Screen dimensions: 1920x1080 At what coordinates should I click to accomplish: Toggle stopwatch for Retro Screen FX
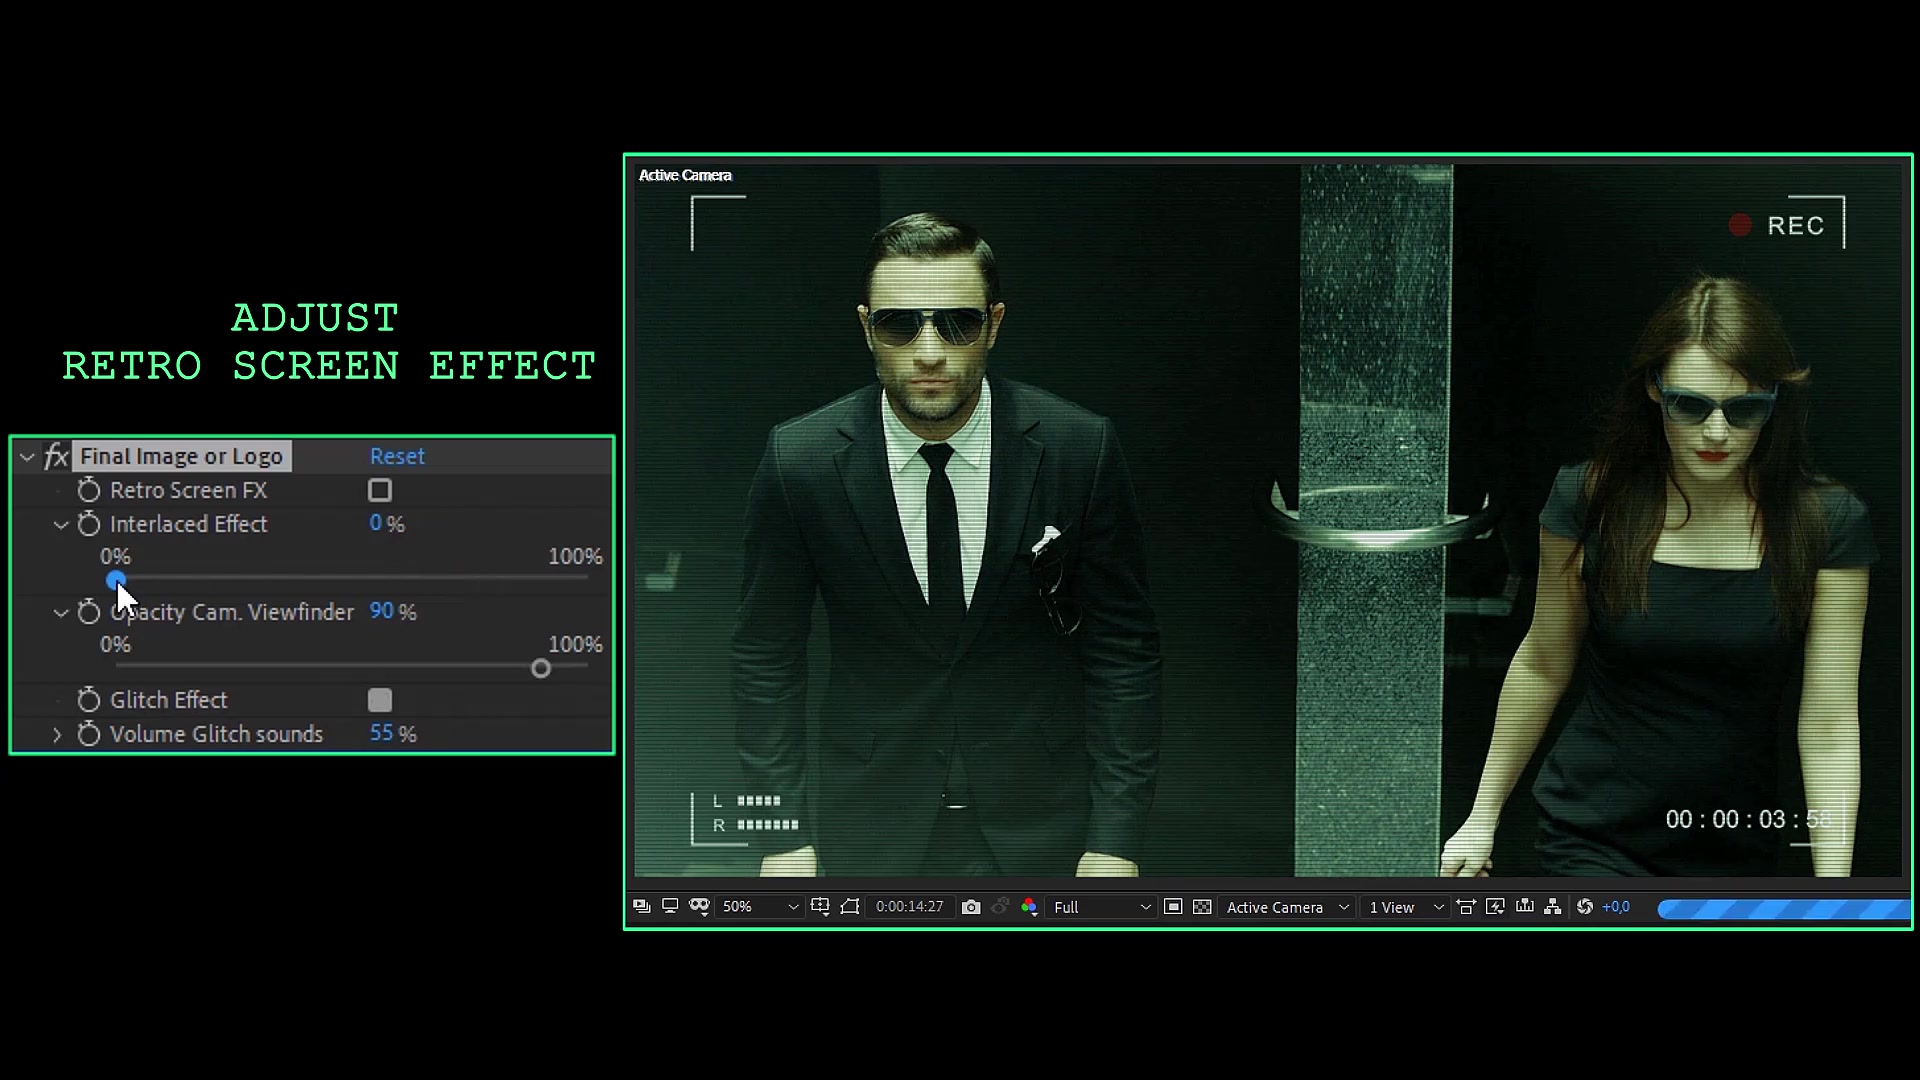coord(89,490)
